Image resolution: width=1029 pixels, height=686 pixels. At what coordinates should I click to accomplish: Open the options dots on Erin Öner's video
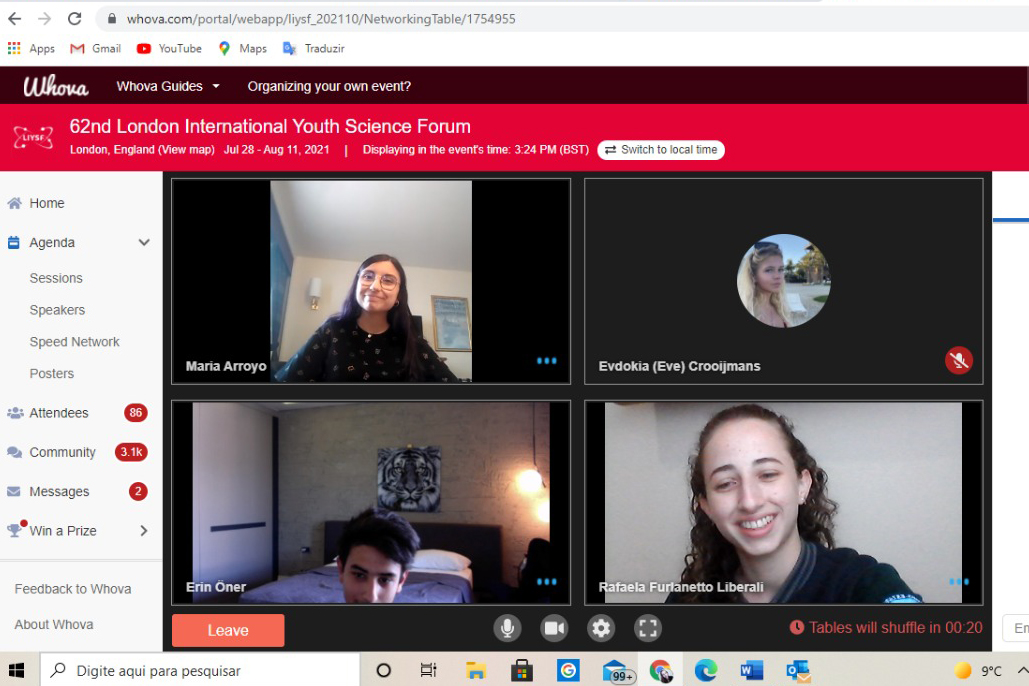546,582
